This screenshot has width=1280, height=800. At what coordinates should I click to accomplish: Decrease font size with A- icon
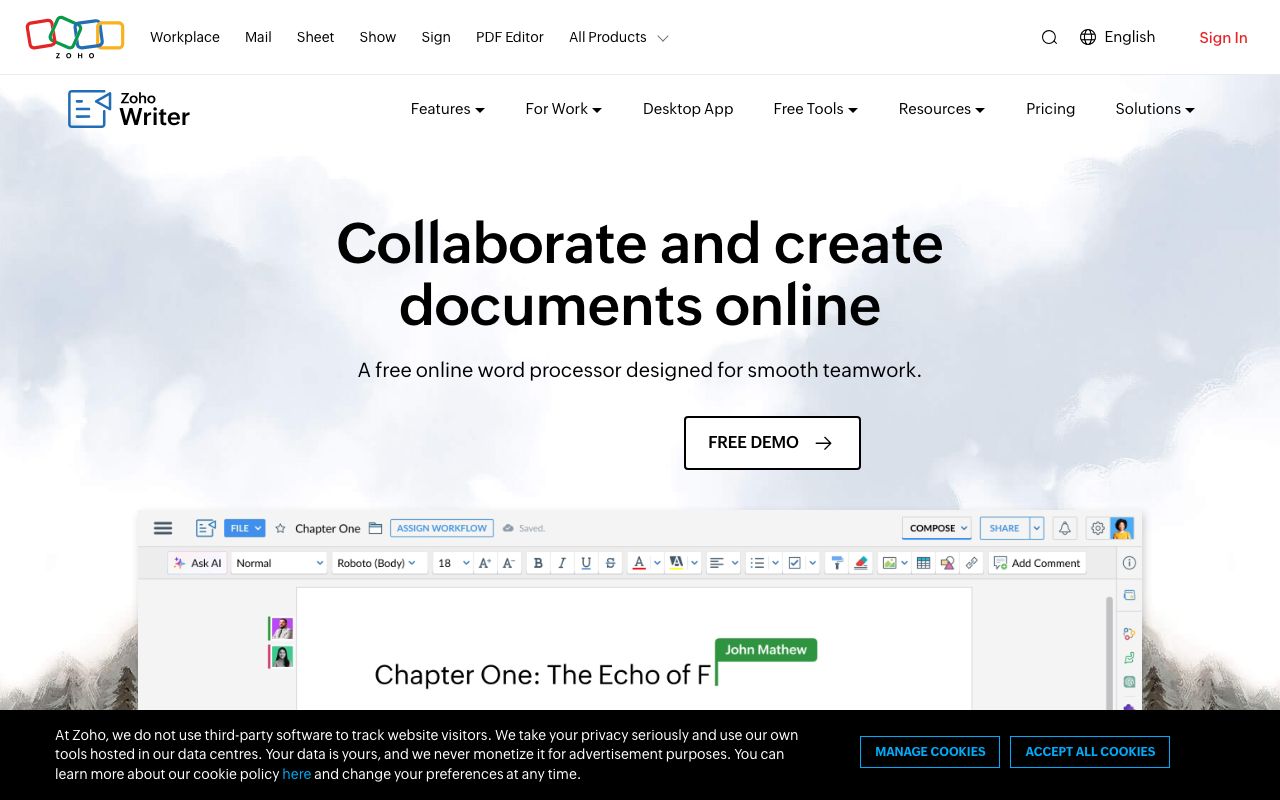tap(509, 563)
